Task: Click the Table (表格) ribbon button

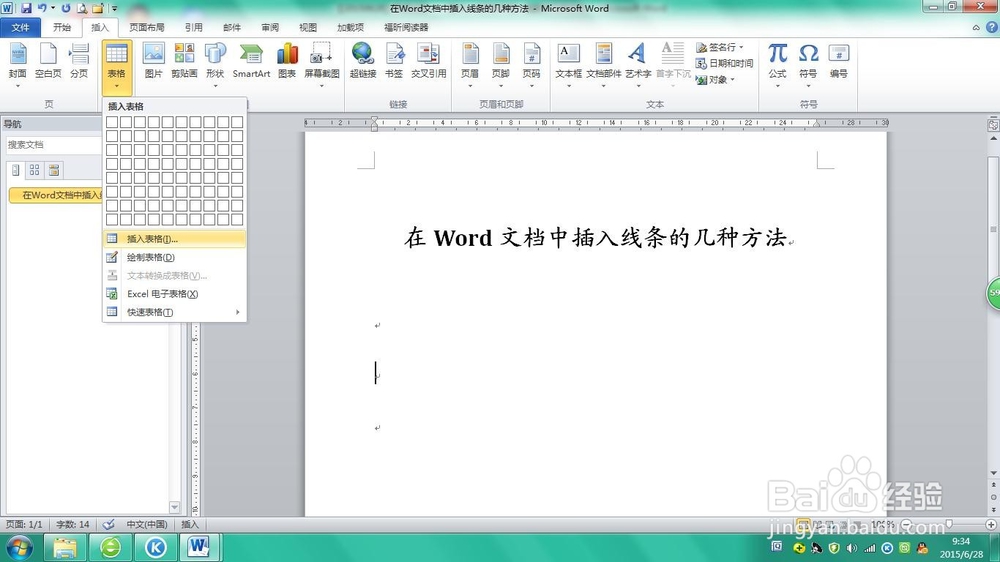Action: [x=117, y=66]
